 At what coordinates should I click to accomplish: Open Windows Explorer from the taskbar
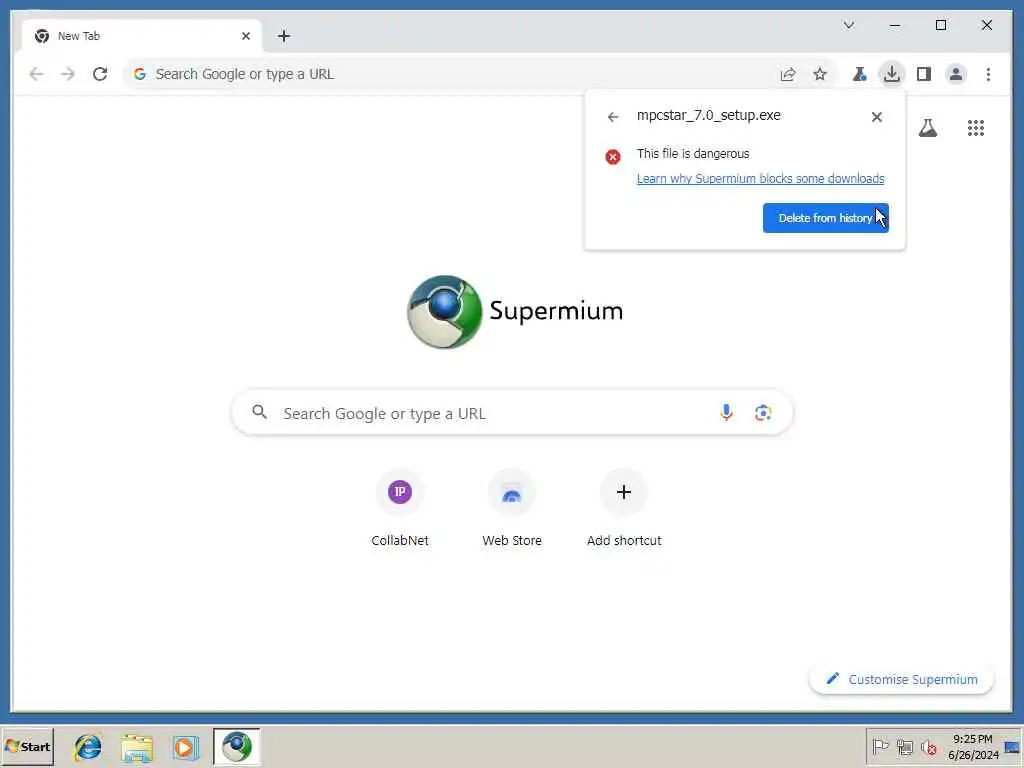pos(136,747)
